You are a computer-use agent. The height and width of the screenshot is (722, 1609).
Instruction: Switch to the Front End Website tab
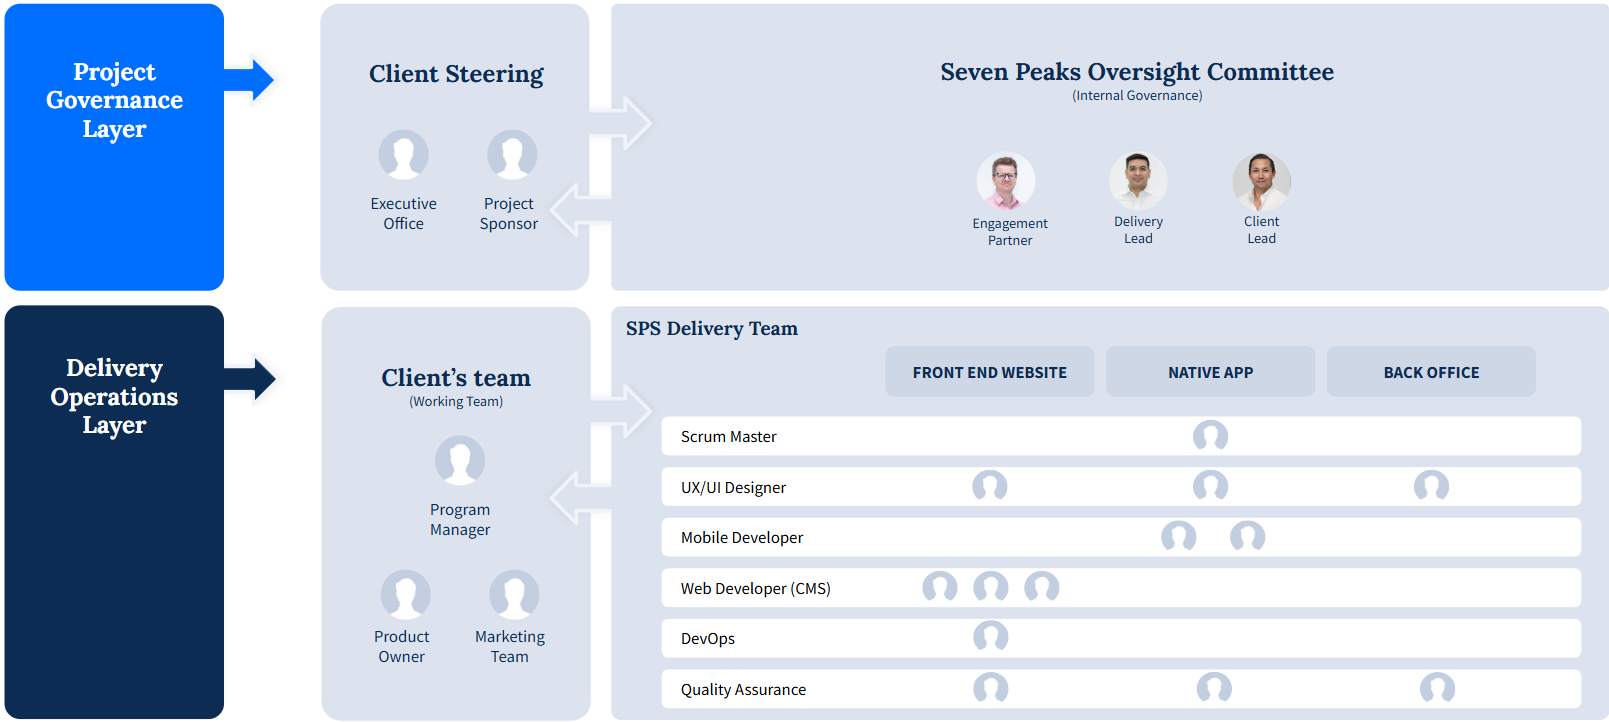989,372
